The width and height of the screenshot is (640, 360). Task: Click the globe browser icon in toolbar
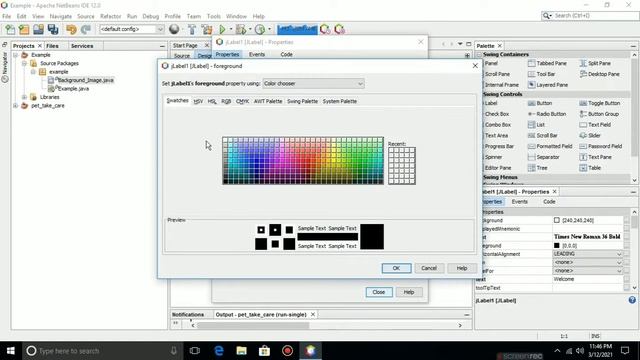[x=174, y=29]
